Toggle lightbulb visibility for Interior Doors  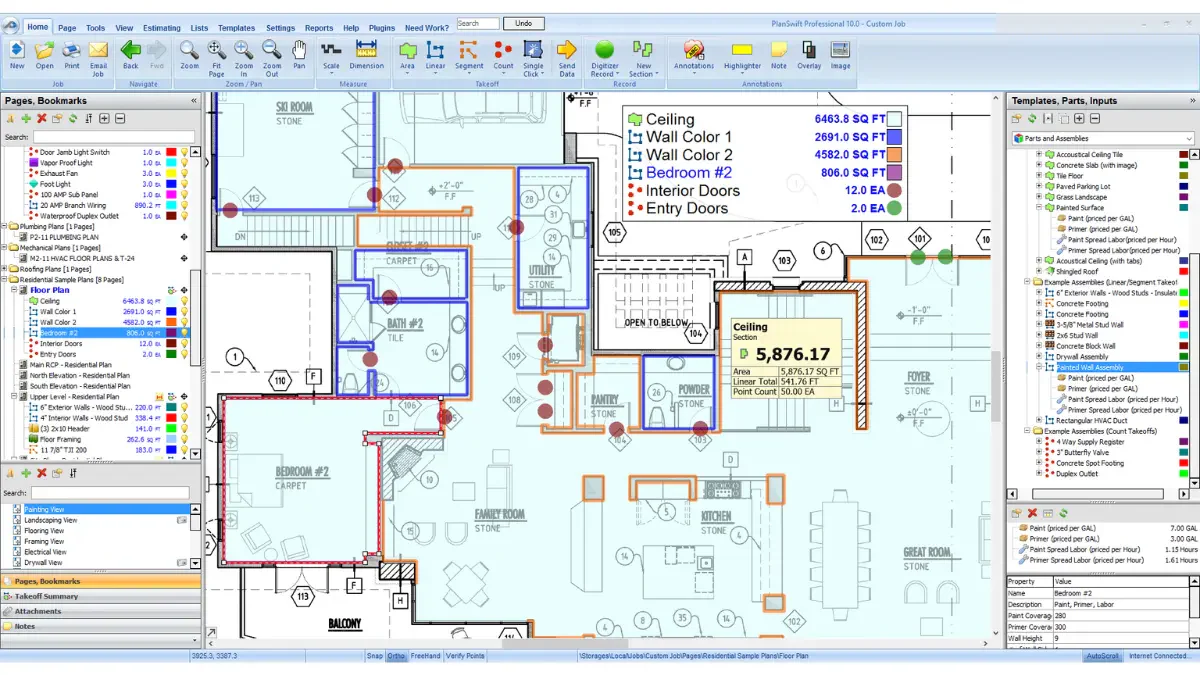pos(184,344)
